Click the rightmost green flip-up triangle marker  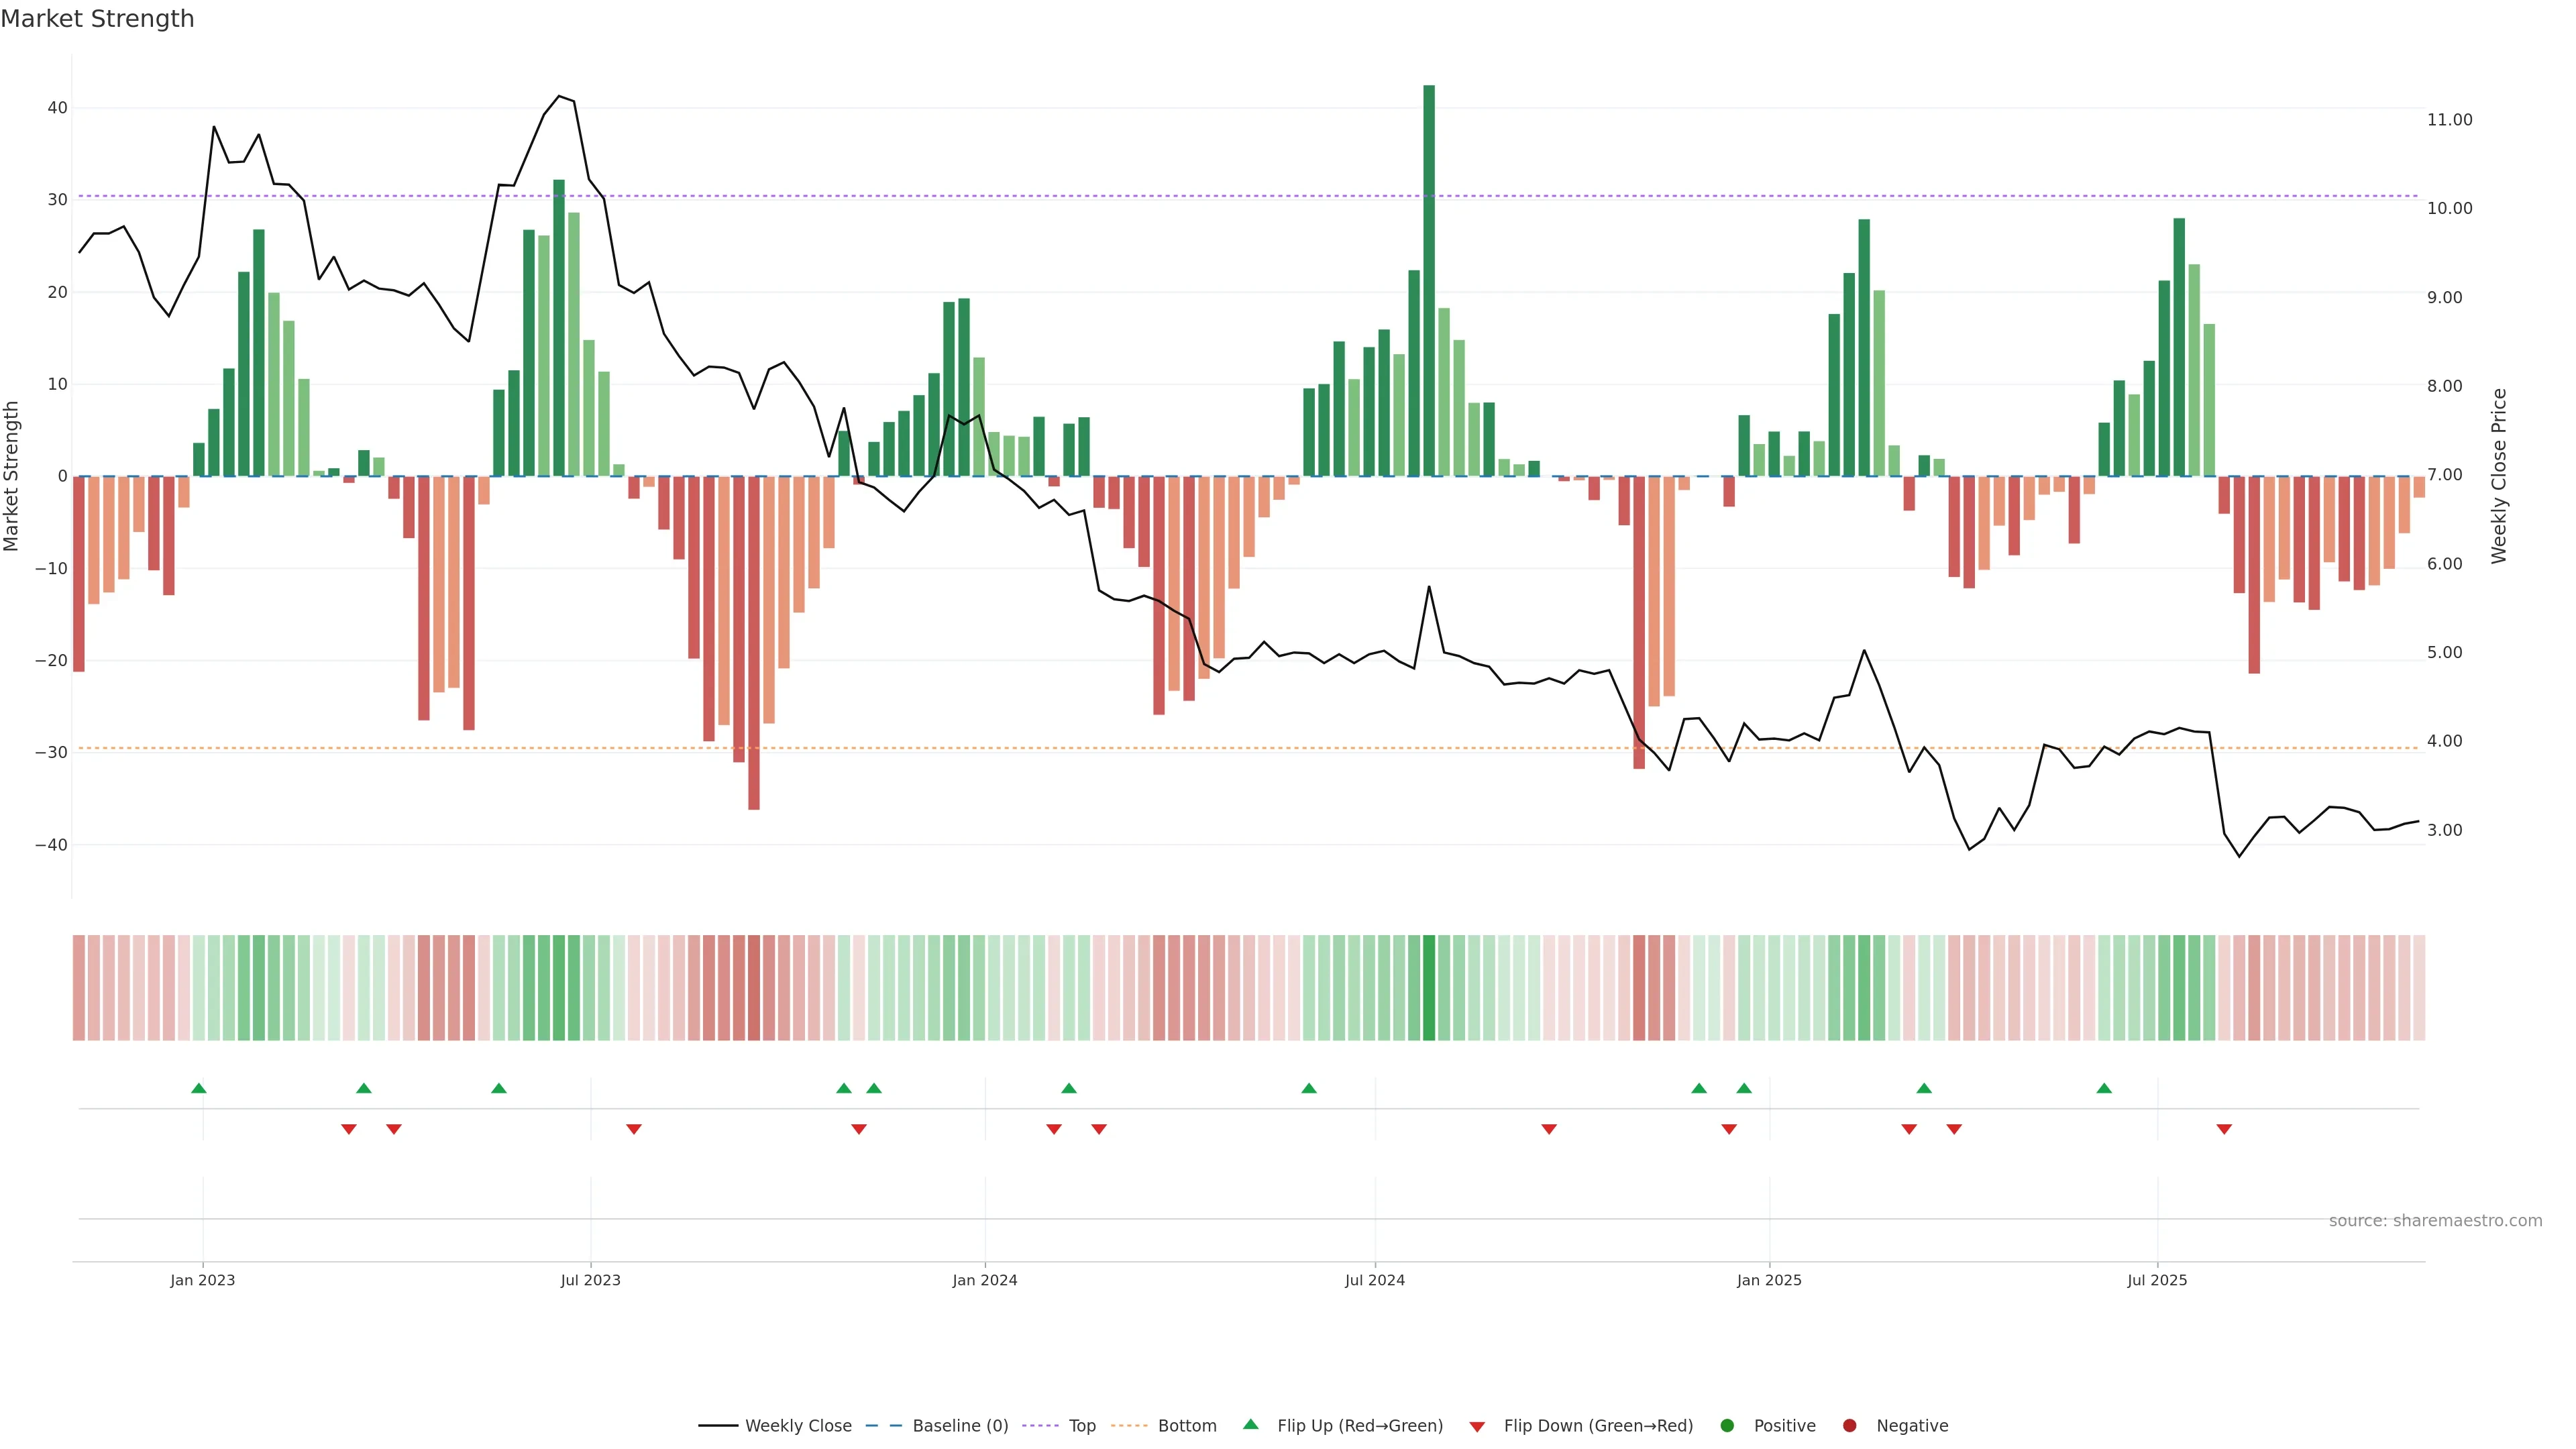coord(2104,1088)
